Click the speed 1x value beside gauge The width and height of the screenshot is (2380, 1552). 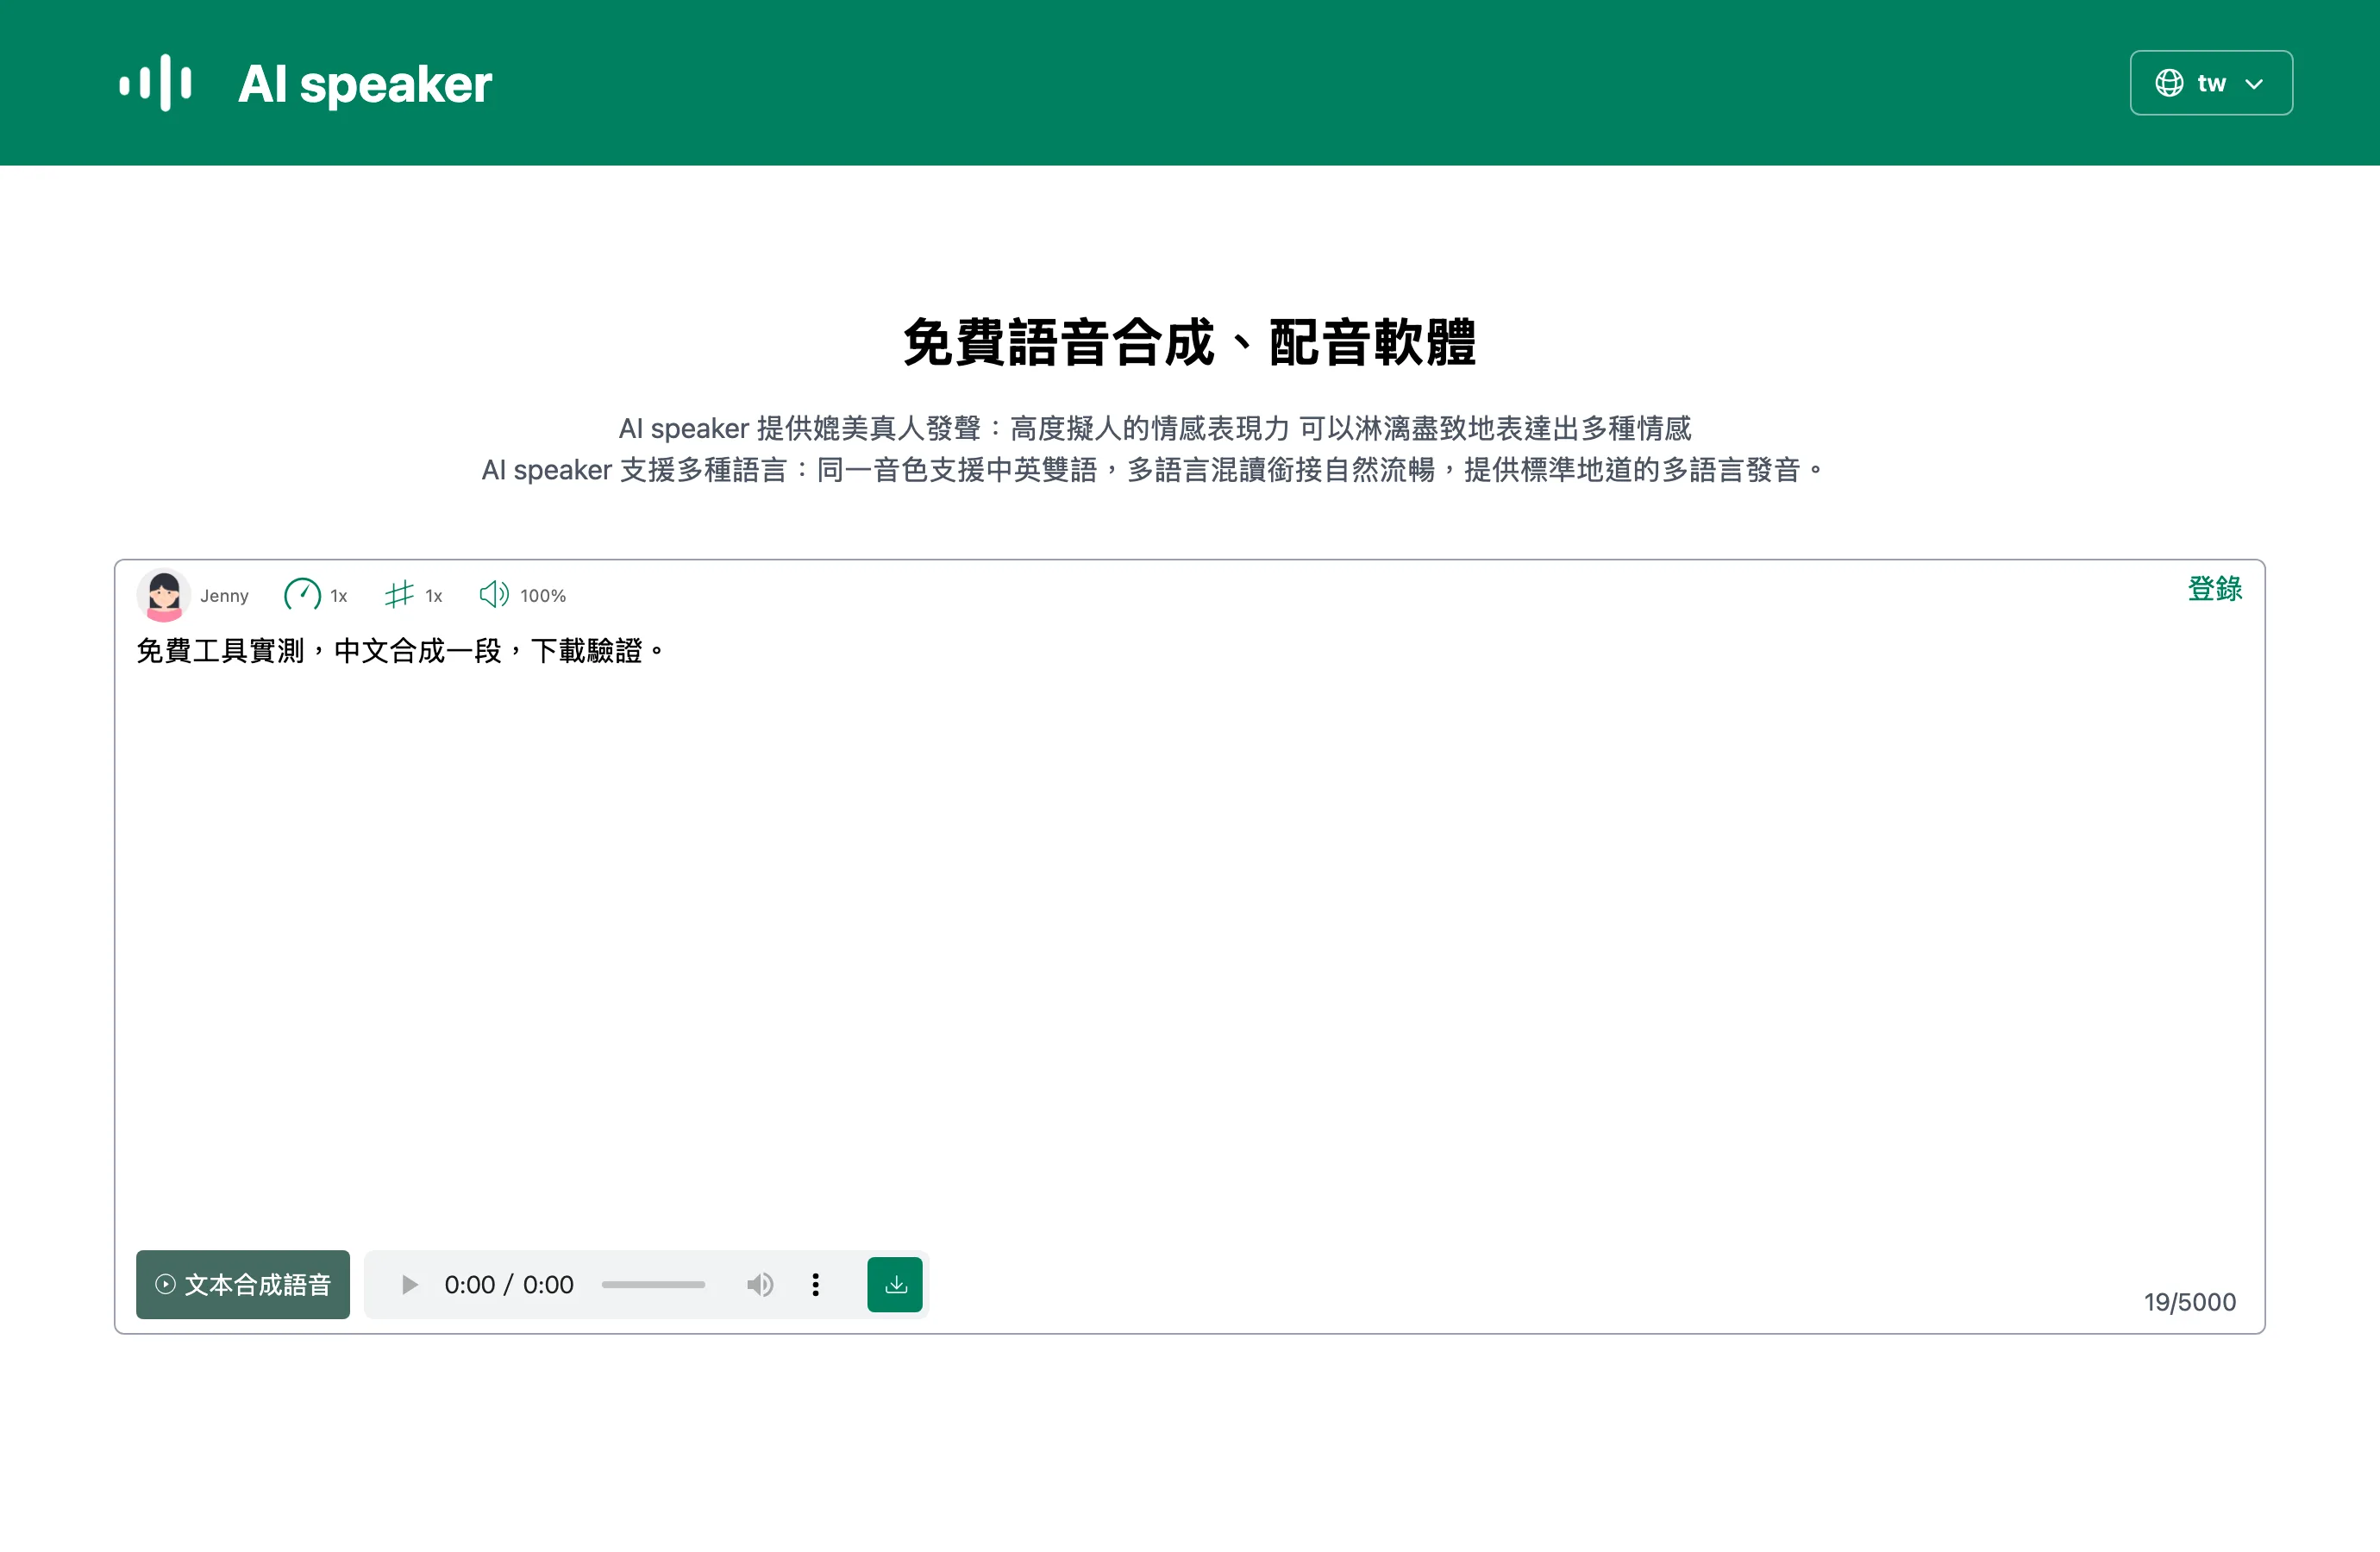339,596
